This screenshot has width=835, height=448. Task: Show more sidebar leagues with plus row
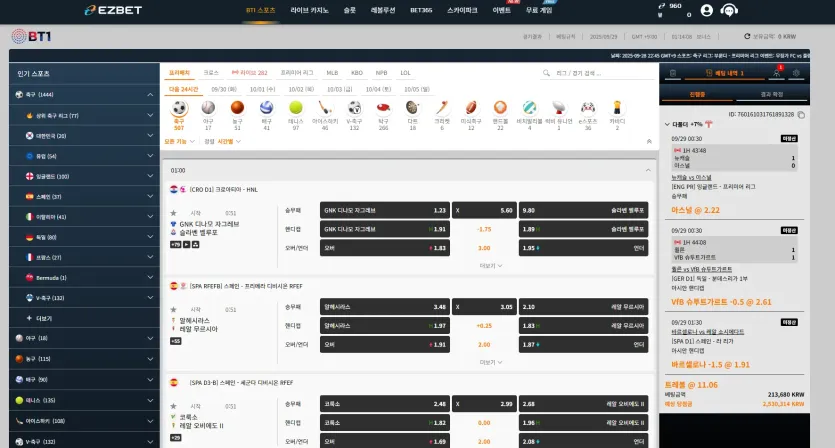click(x=84, y=318)
